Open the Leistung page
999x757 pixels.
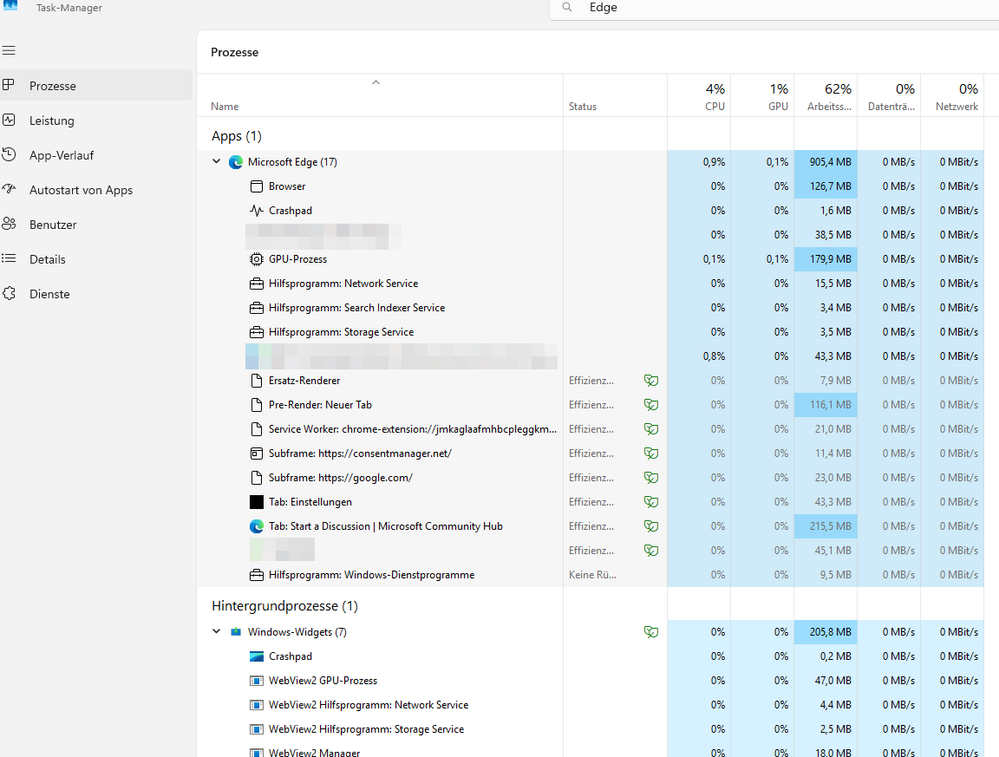[96, 120]
